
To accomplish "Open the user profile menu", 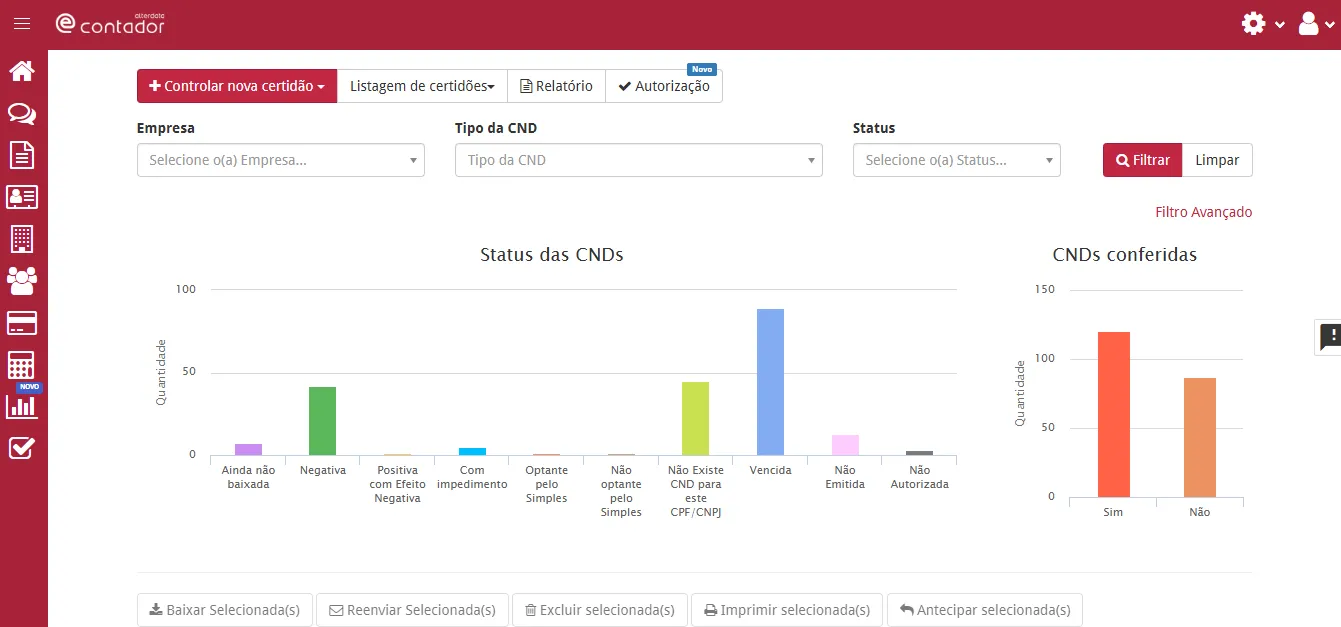I will [1316, 24].
